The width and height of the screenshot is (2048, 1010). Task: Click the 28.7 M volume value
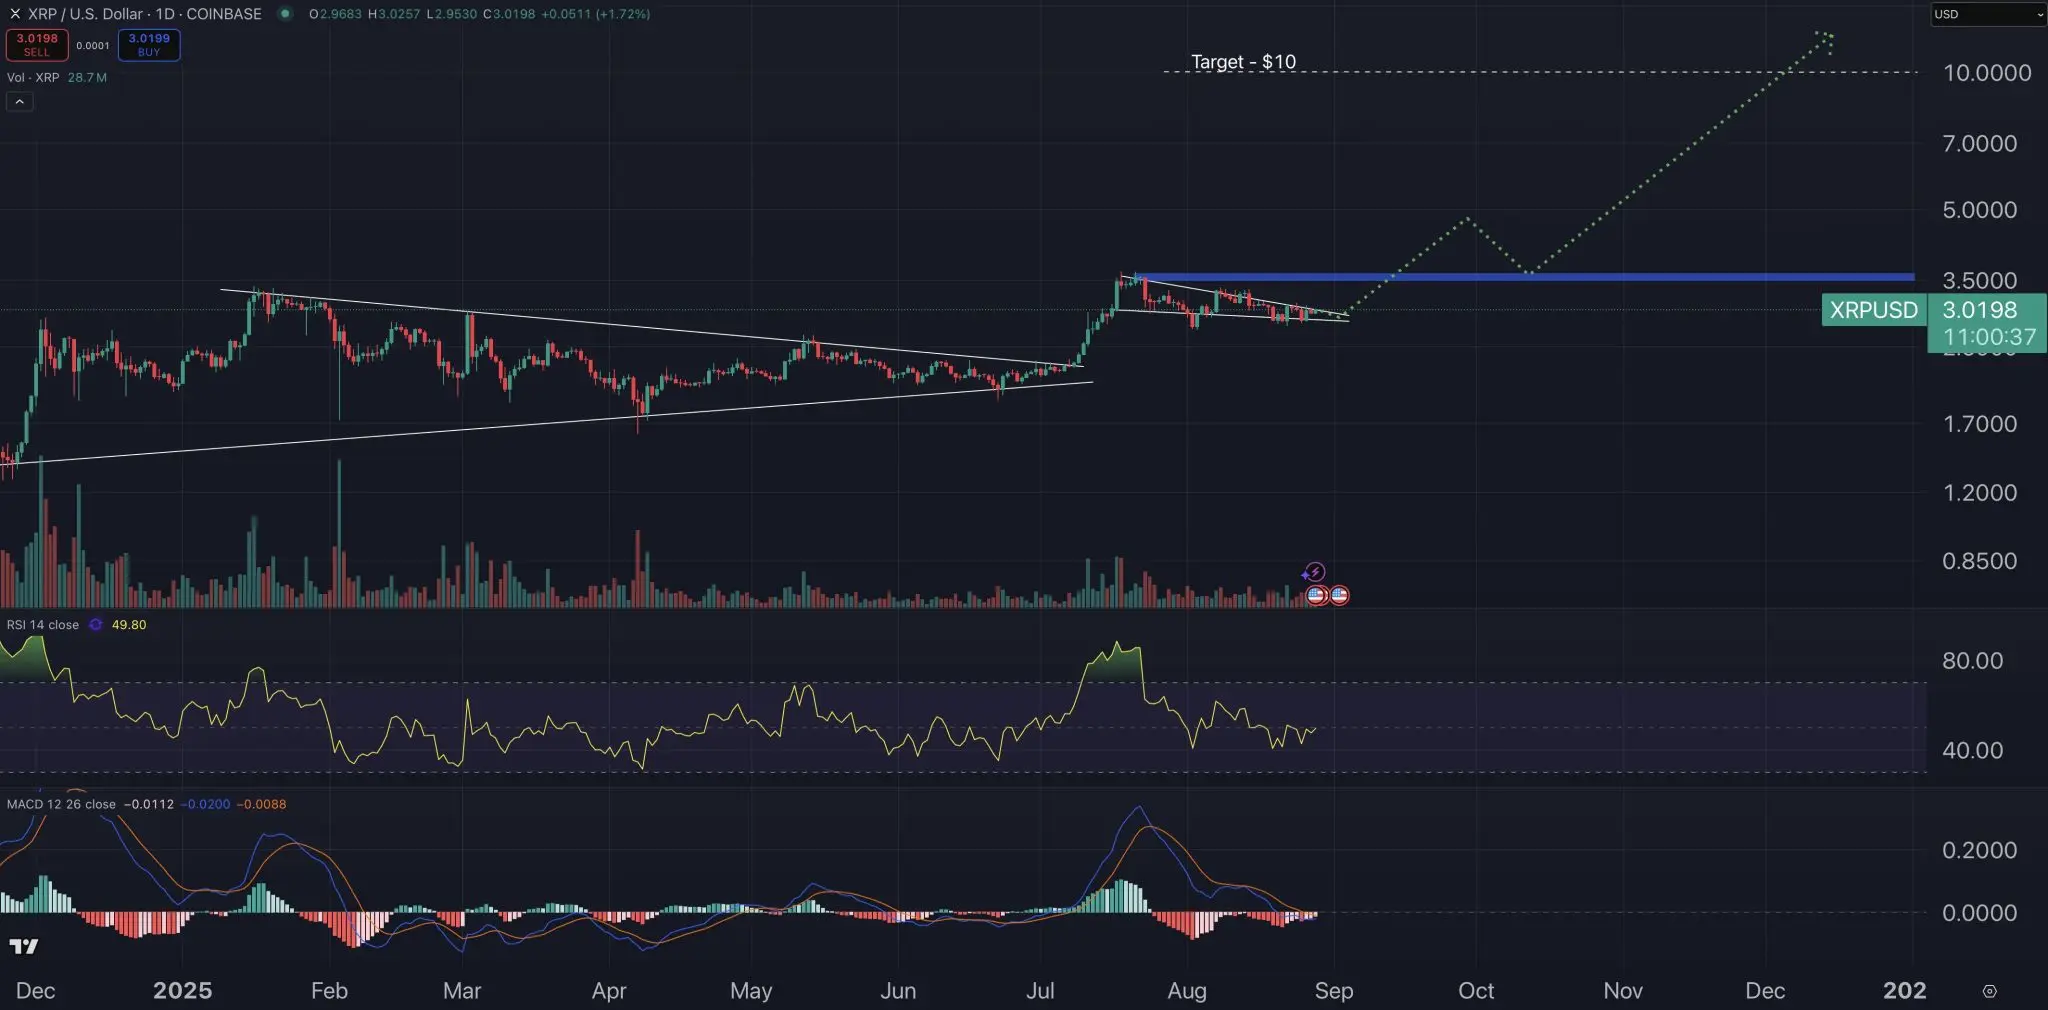pyautogui.click(x=87, y=77)
